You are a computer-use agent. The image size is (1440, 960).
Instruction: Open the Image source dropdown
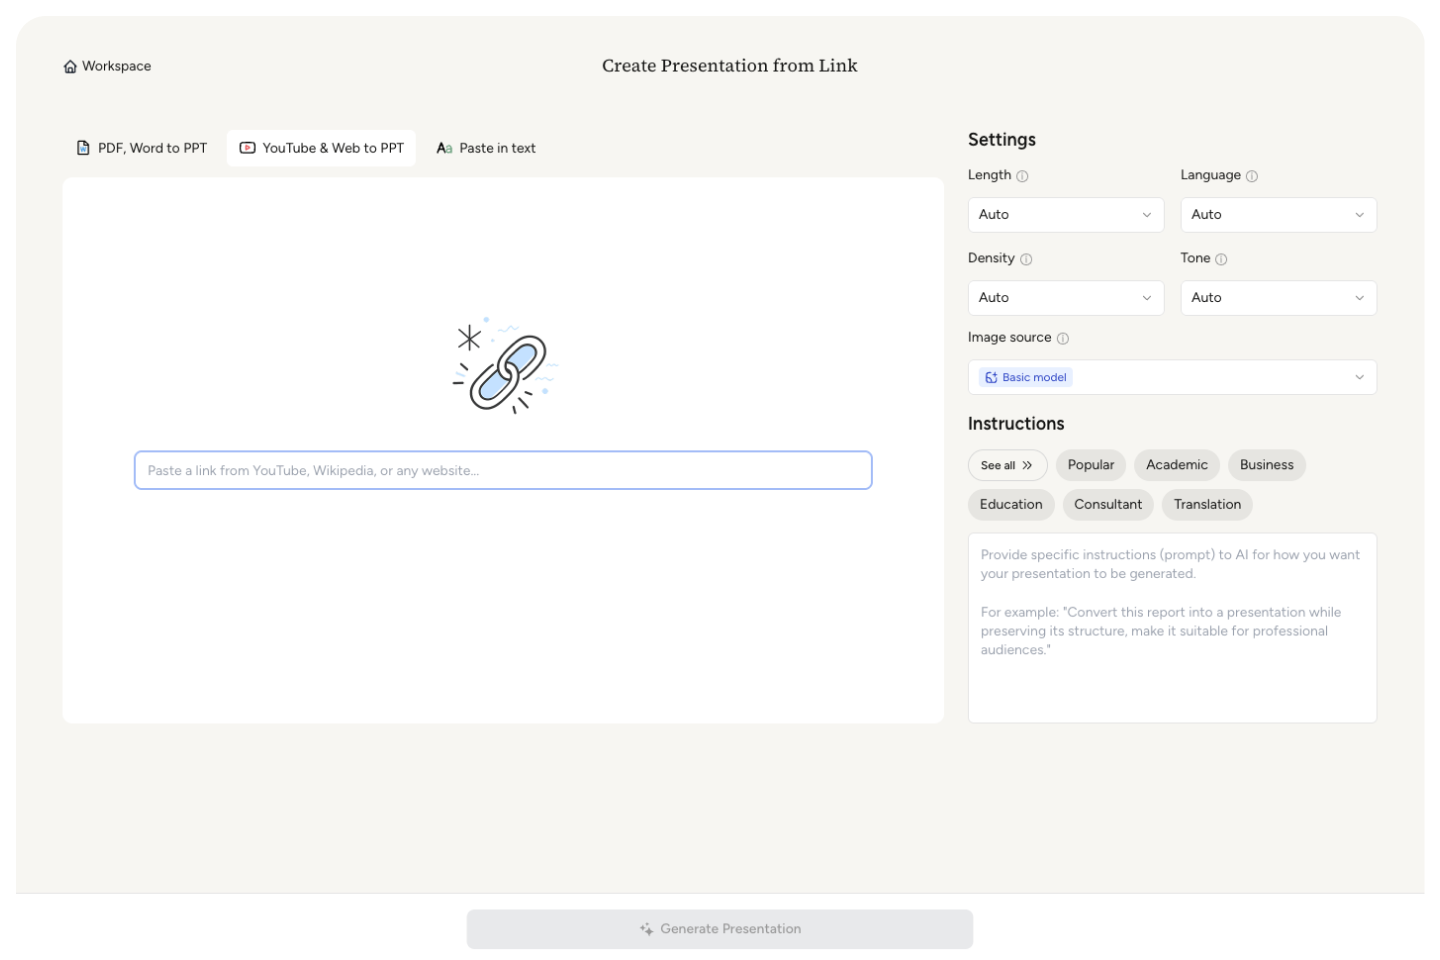[x=1171, y=378]
